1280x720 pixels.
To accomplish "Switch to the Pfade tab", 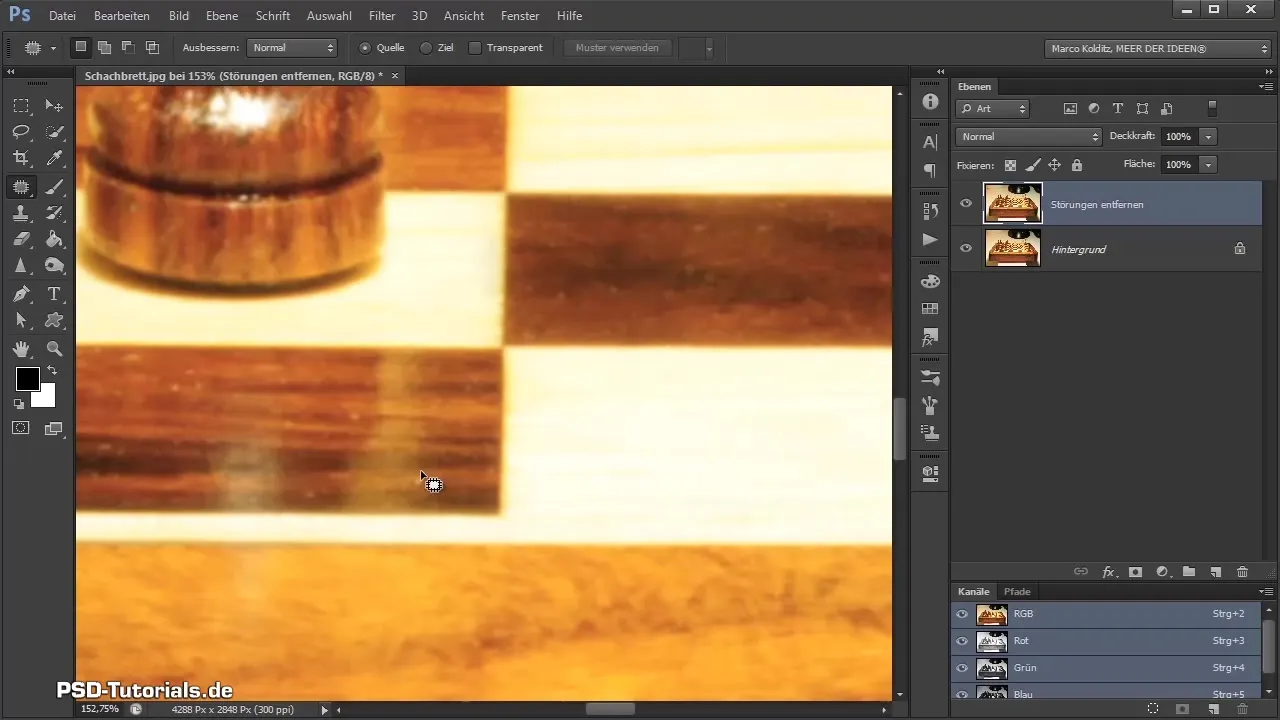I will (x=1017, y=591).
